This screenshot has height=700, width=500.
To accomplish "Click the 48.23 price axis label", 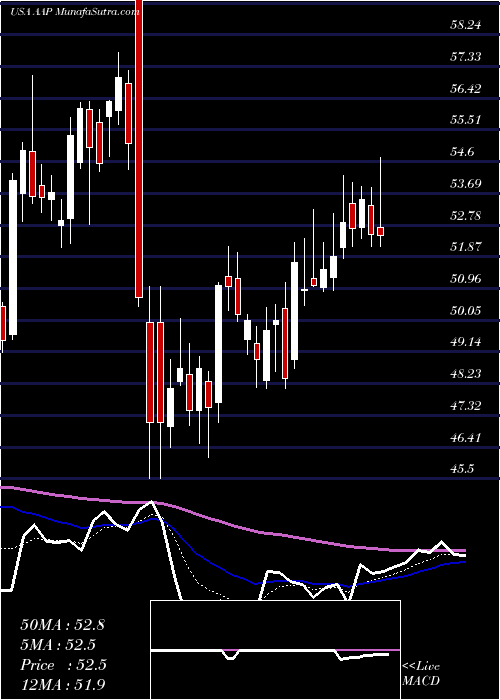I will (x=465, y=374).
